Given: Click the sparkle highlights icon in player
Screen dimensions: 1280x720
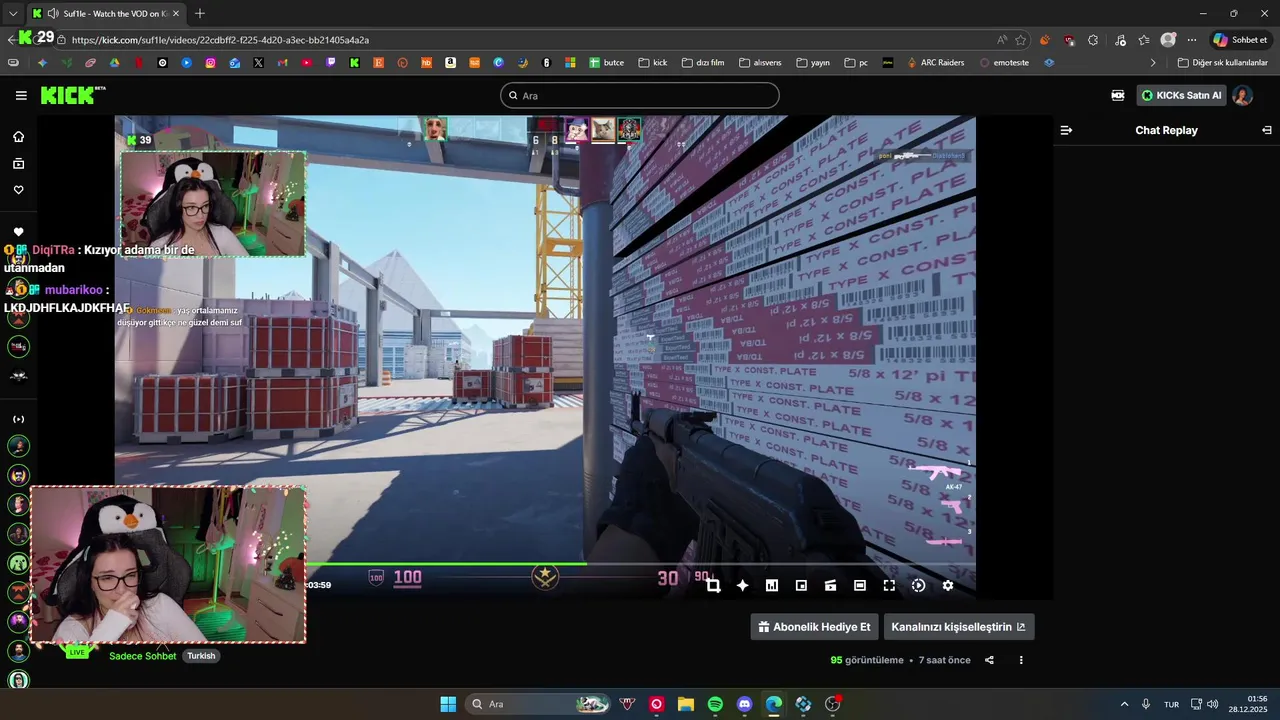Looking at the screenshot, I should (x=742, y=586).
